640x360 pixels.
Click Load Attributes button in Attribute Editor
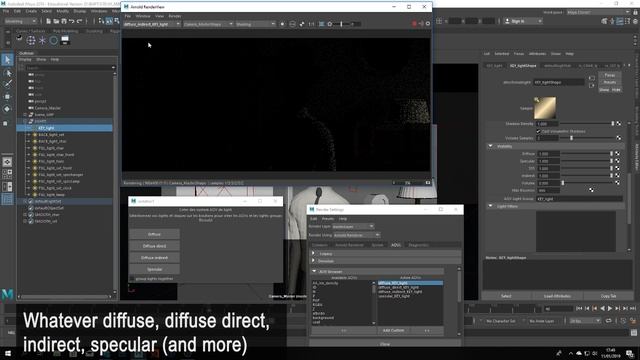coord(557,296)
